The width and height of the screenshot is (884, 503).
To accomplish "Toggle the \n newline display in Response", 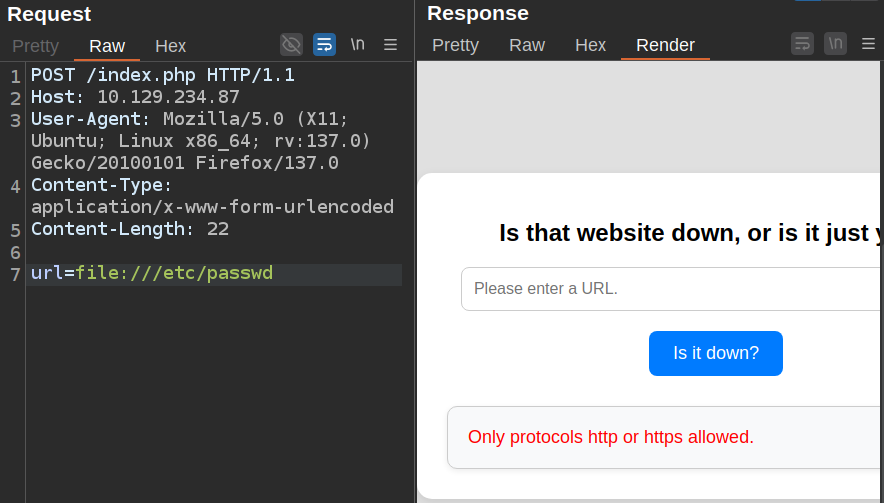I will pos(835,44).
